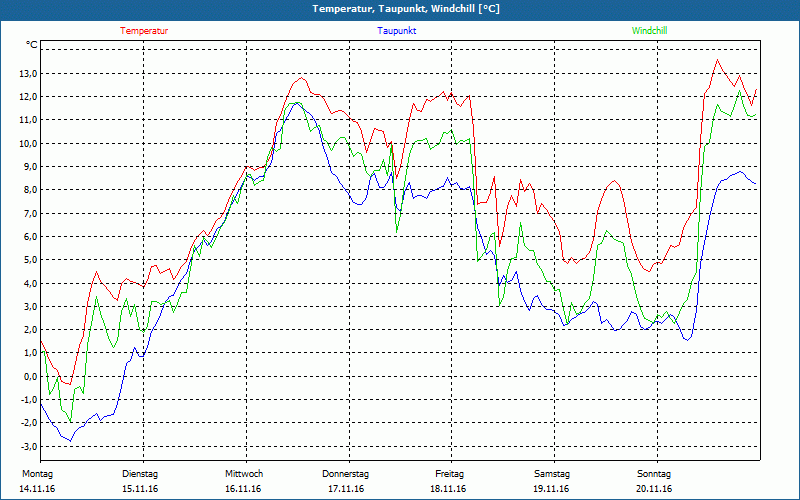This screenshot has width=800, height=500.
Task: Click the 8,0 value on the y-axis
Action: (x=30, y=190)
